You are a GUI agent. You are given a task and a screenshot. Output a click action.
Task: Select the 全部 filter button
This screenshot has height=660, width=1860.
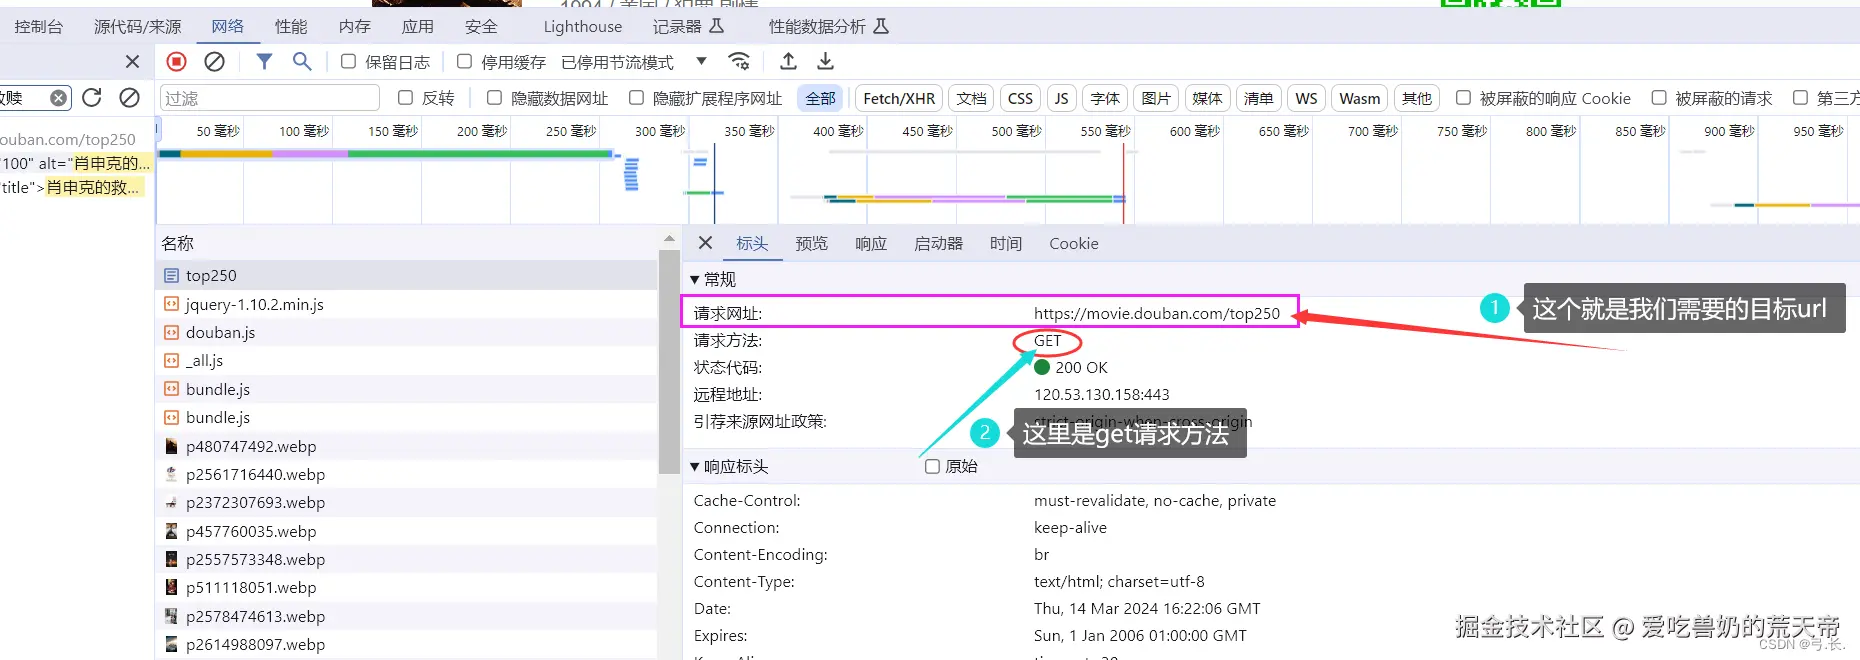(x=821, y=98)
